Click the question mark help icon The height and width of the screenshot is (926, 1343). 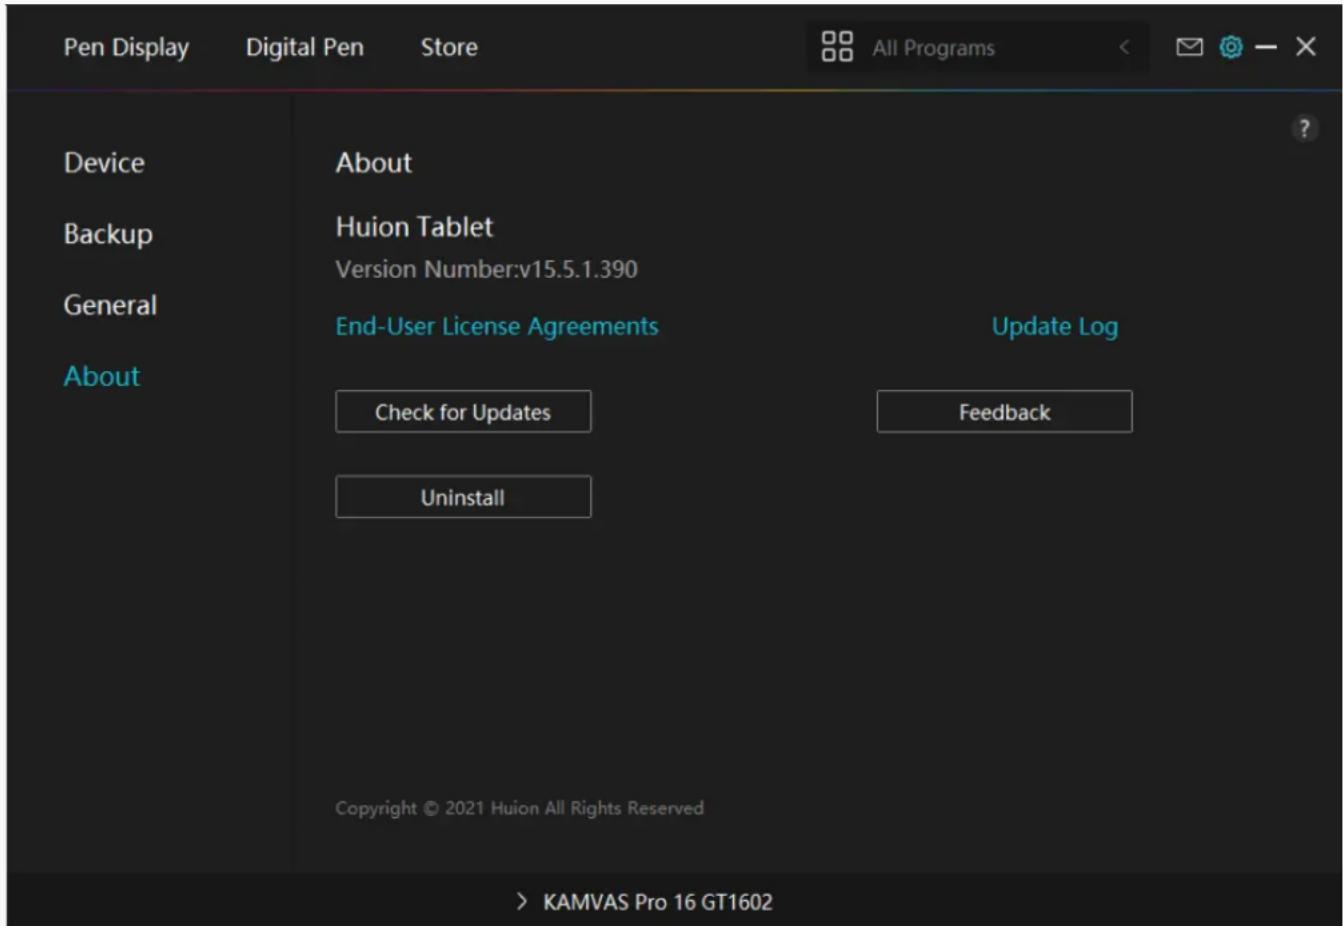1304,128
